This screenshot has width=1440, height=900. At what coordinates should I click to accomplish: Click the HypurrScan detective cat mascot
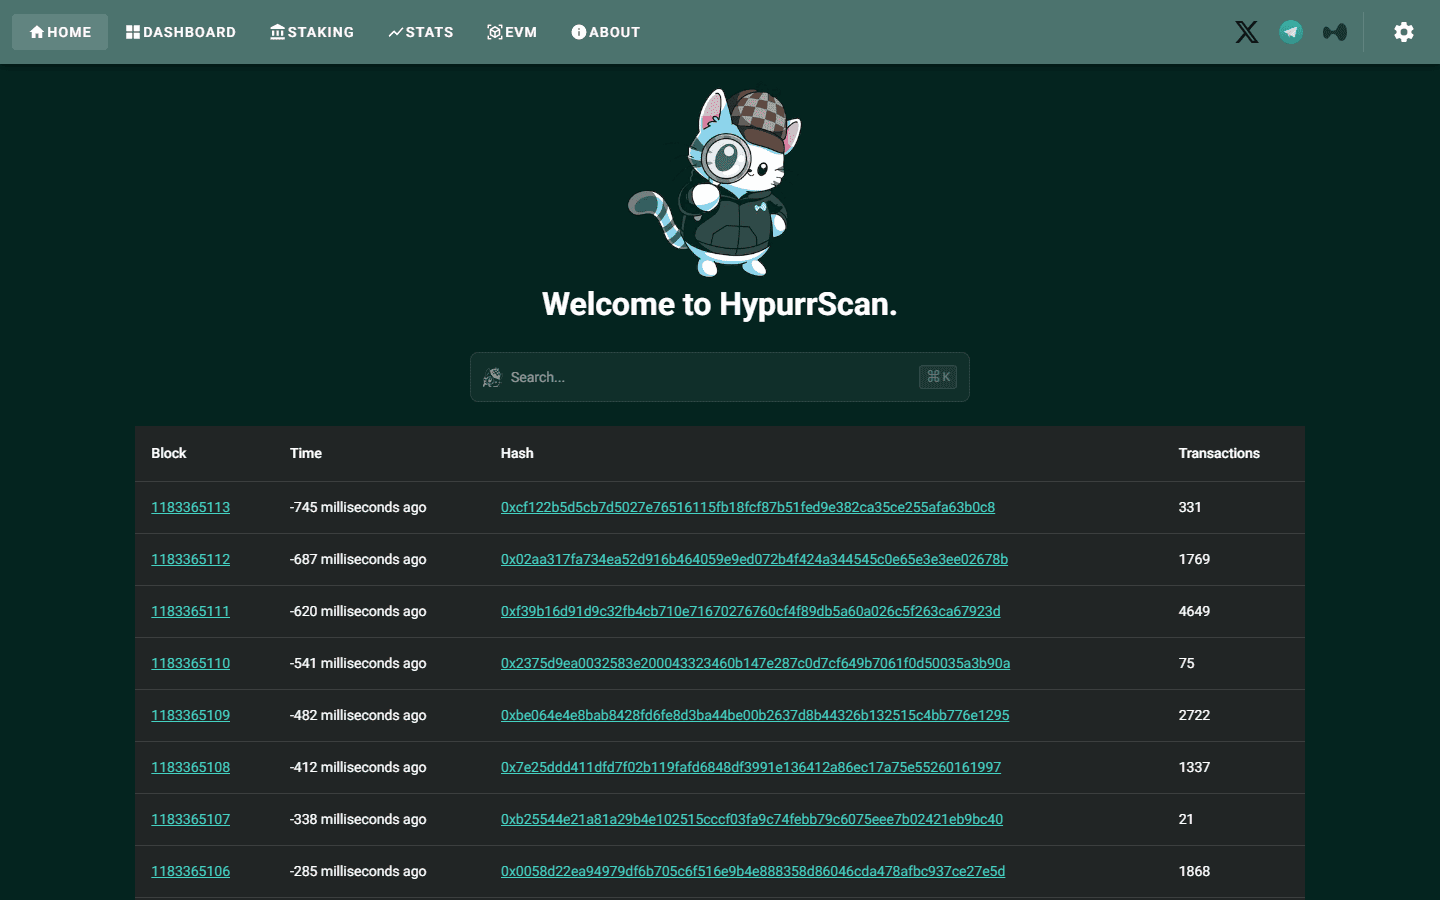click(717, 182)
